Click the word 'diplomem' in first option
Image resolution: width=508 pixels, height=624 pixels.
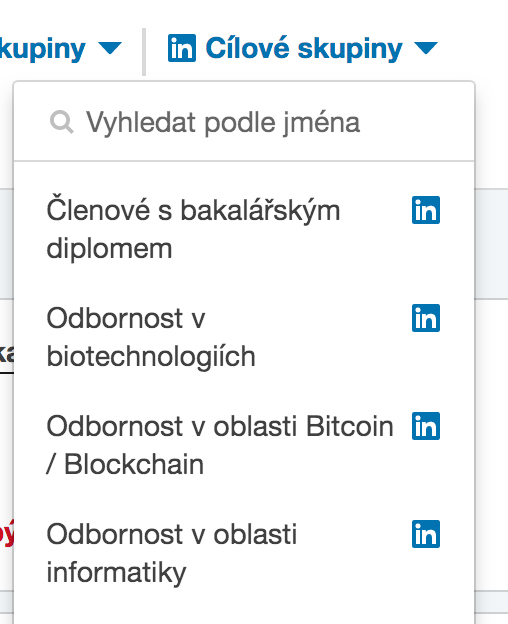(x=109, y=249)
